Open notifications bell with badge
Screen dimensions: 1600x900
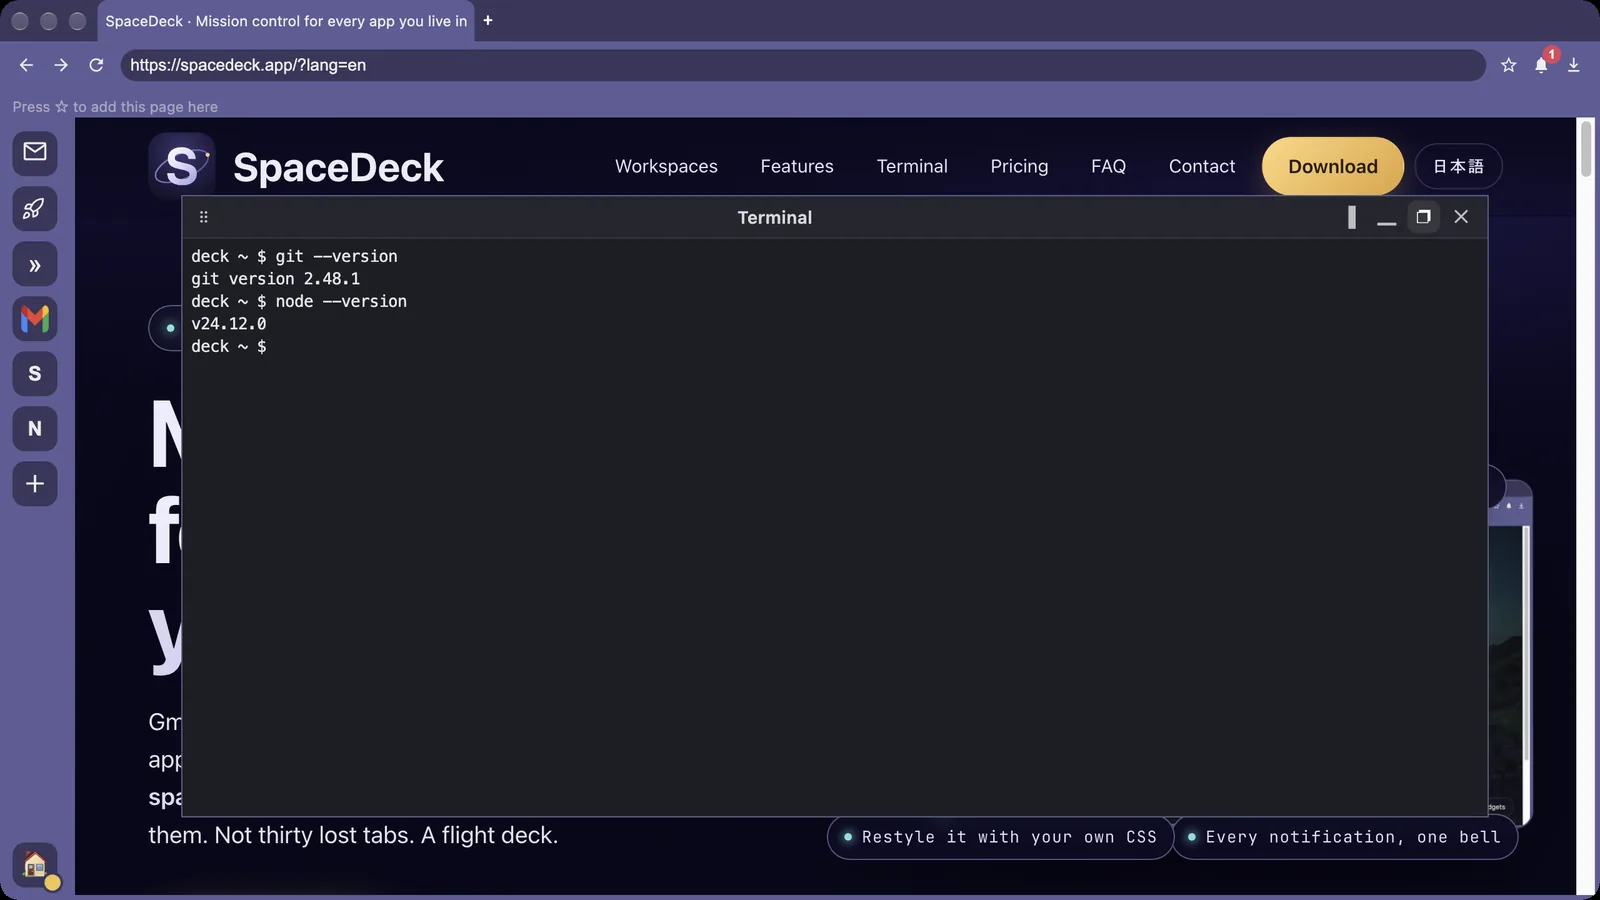(1542, 64)
